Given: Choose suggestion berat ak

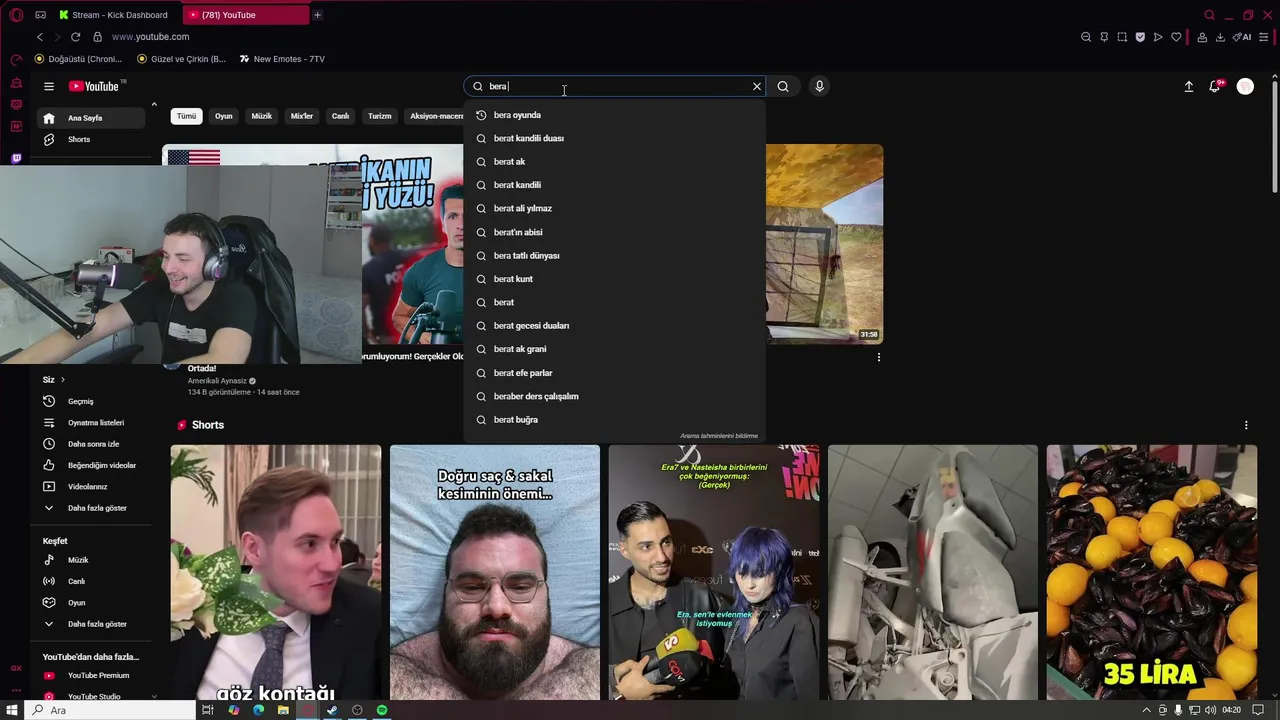Looking at the screenshot, I should click(615, 161).
